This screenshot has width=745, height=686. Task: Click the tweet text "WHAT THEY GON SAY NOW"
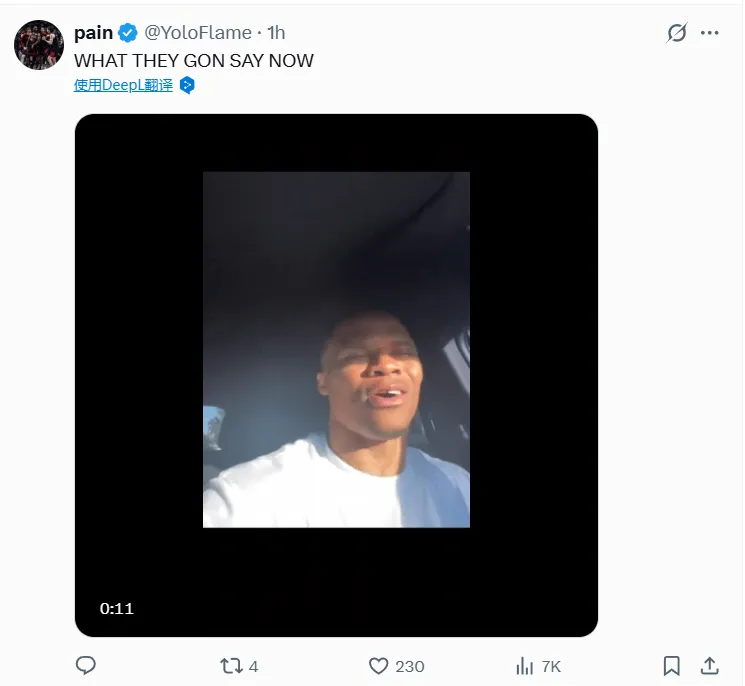194,60
